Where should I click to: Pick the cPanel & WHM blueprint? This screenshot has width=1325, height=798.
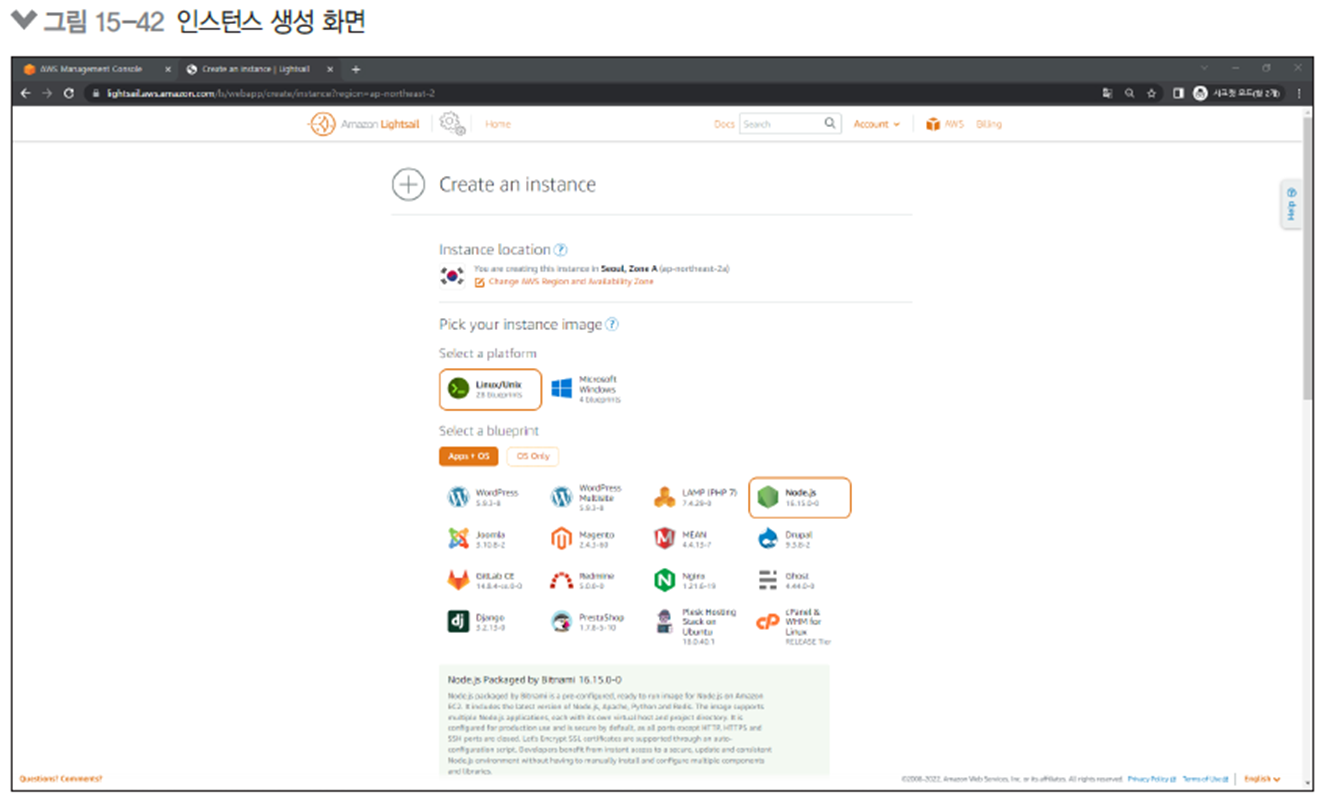point(793,626)
